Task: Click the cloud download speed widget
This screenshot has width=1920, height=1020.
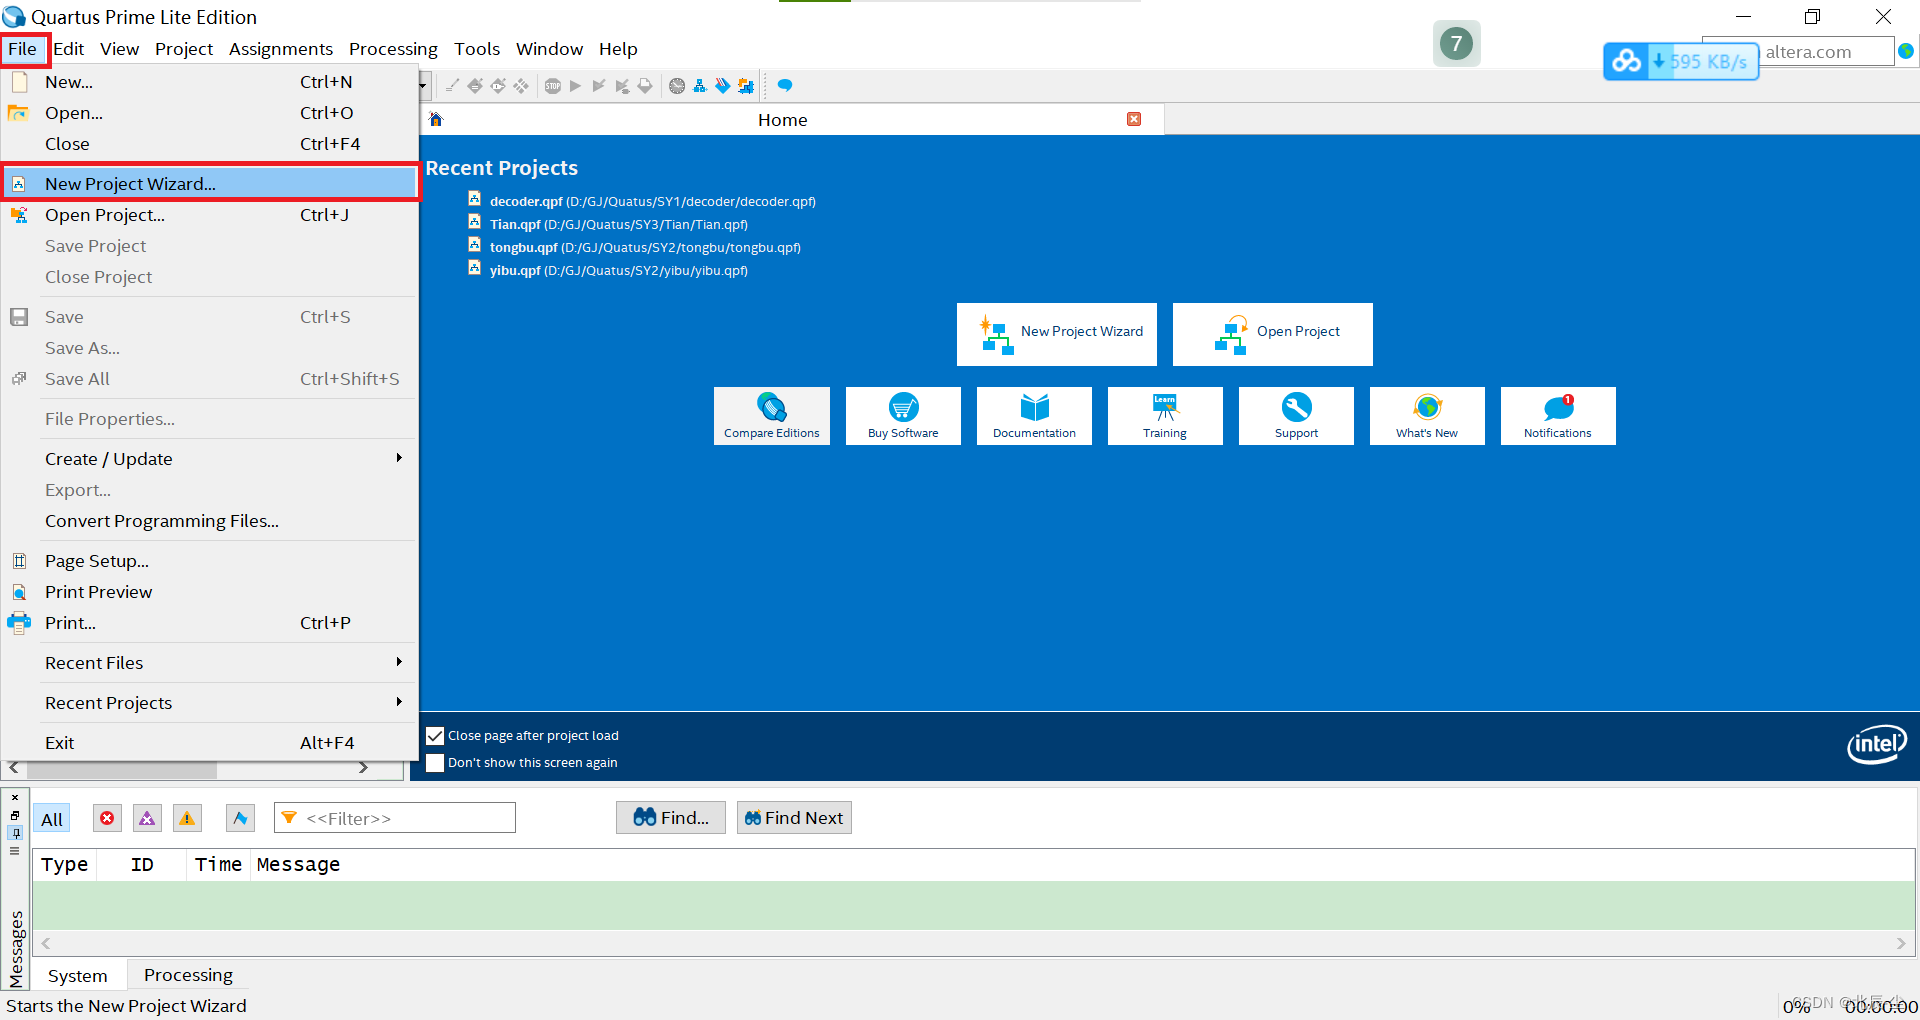Action: 1681,61
